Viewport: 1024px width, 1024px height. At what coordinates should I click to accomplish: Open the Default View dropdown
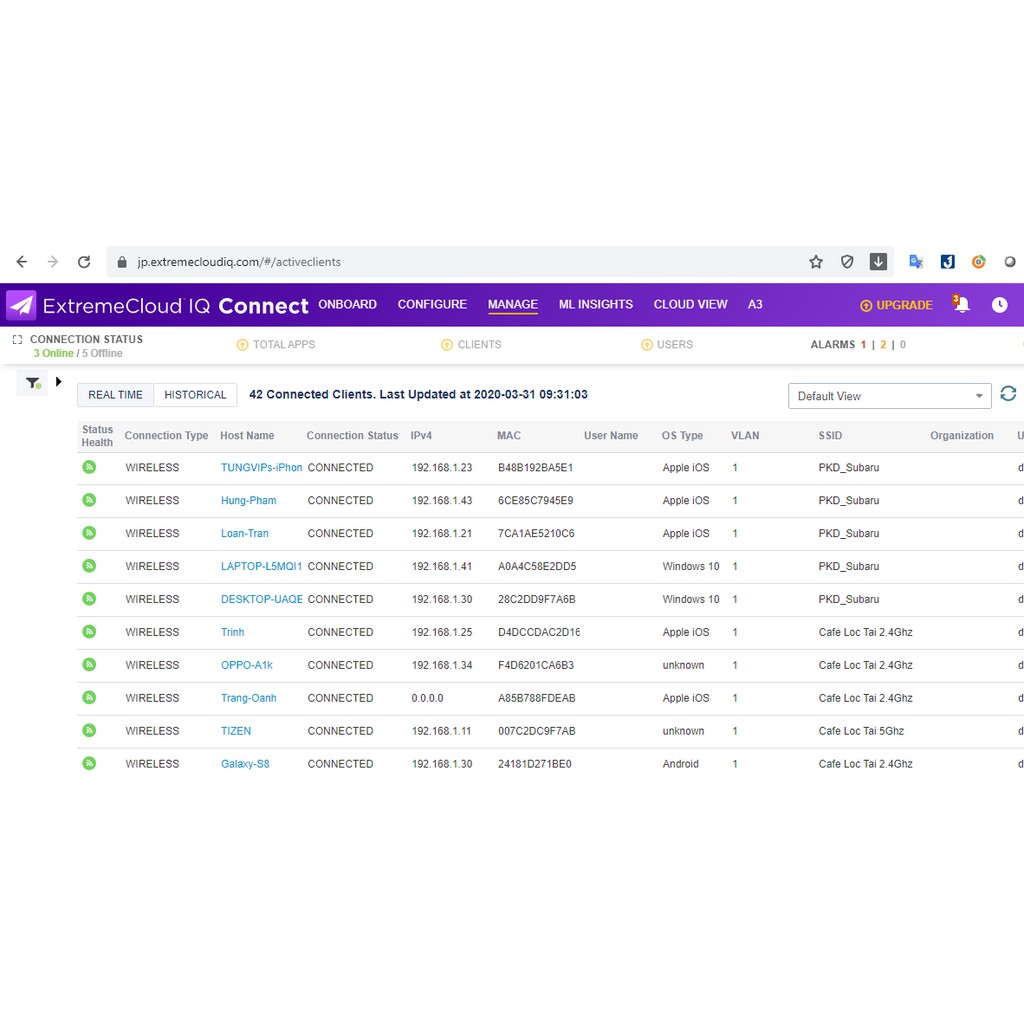(889, 396)
